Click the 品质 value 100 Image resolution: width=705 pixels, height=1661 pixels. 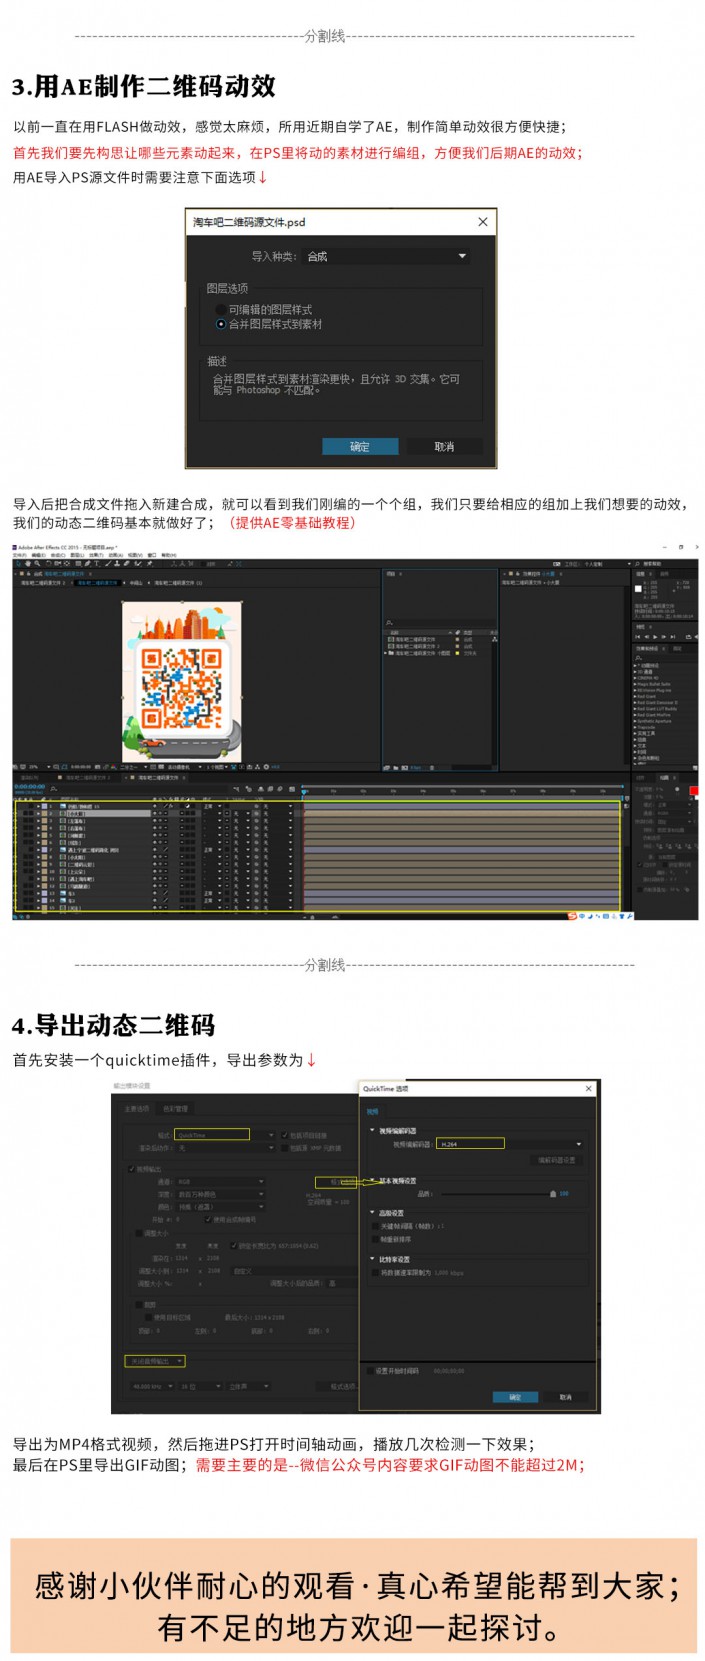click(x=564, y=1194)
